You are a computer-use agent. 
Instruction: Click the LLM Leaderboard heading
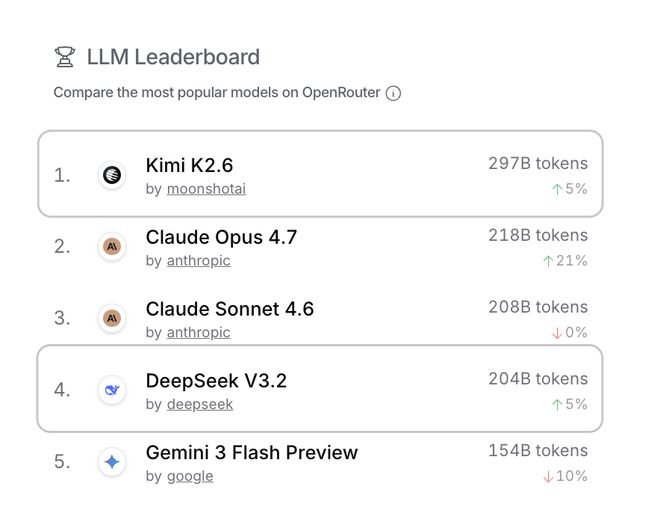(x=172, y=57)
